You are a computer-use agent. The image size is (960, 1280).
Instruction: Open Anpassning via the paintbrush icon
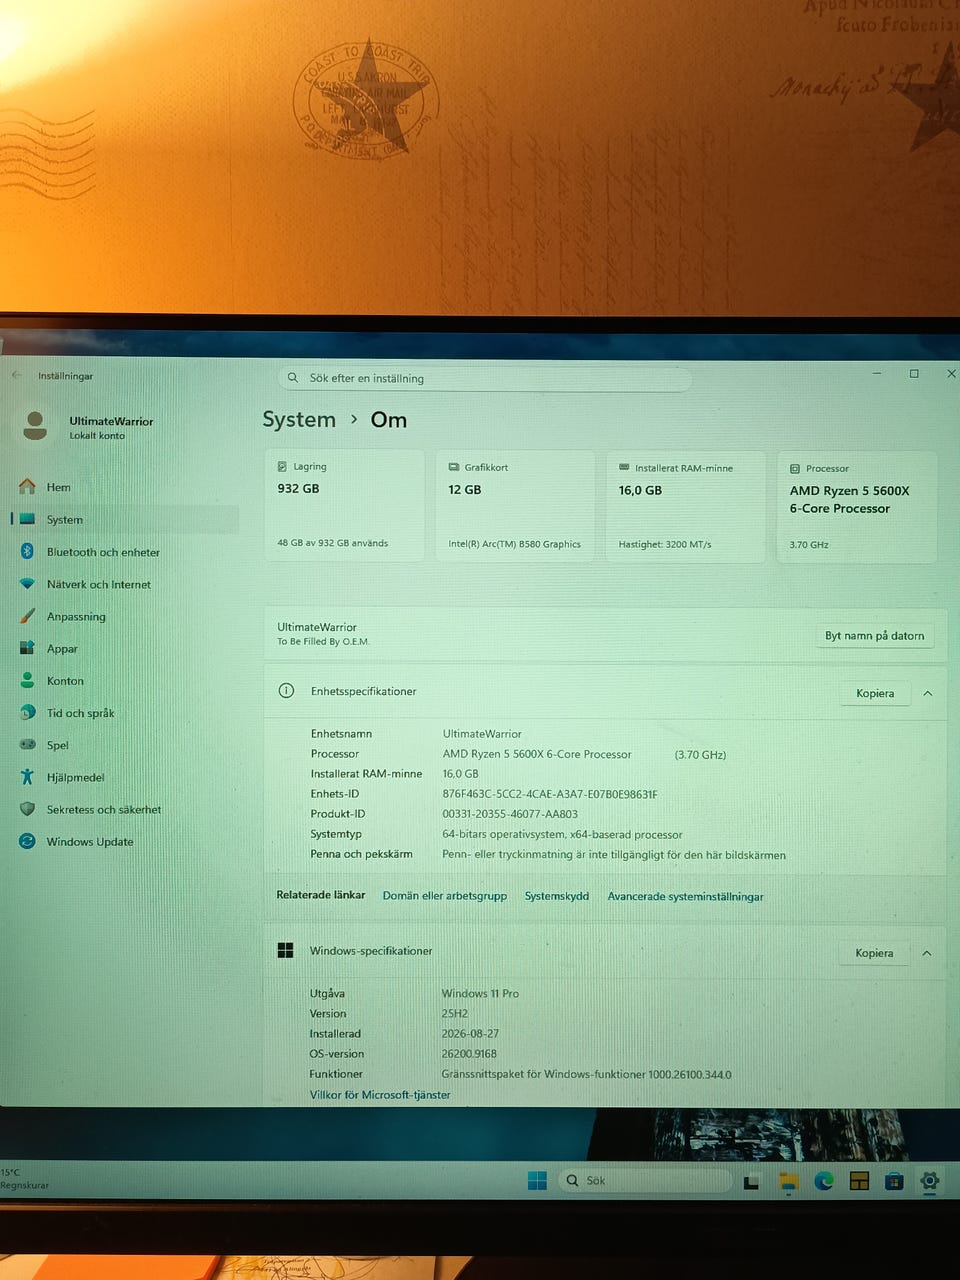click(27, 616)
